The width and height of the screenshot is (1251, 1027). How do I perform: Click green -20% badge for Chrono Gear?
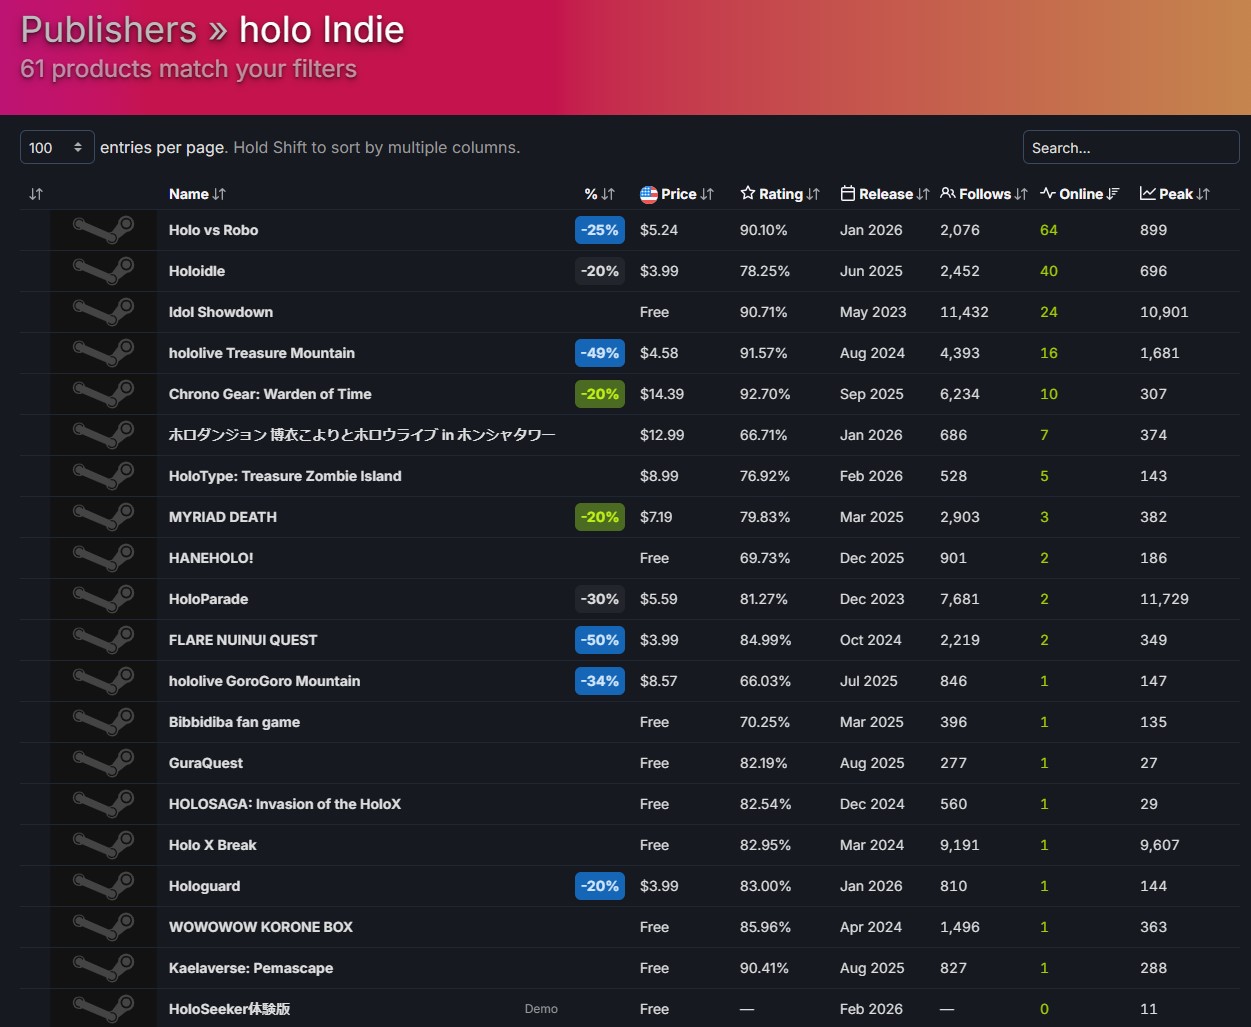coord(600,394)
